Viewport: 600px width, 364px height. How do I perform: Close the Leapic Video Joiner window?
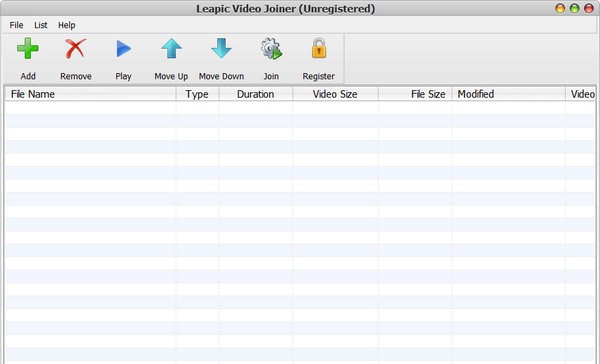(x=589, y=8)
